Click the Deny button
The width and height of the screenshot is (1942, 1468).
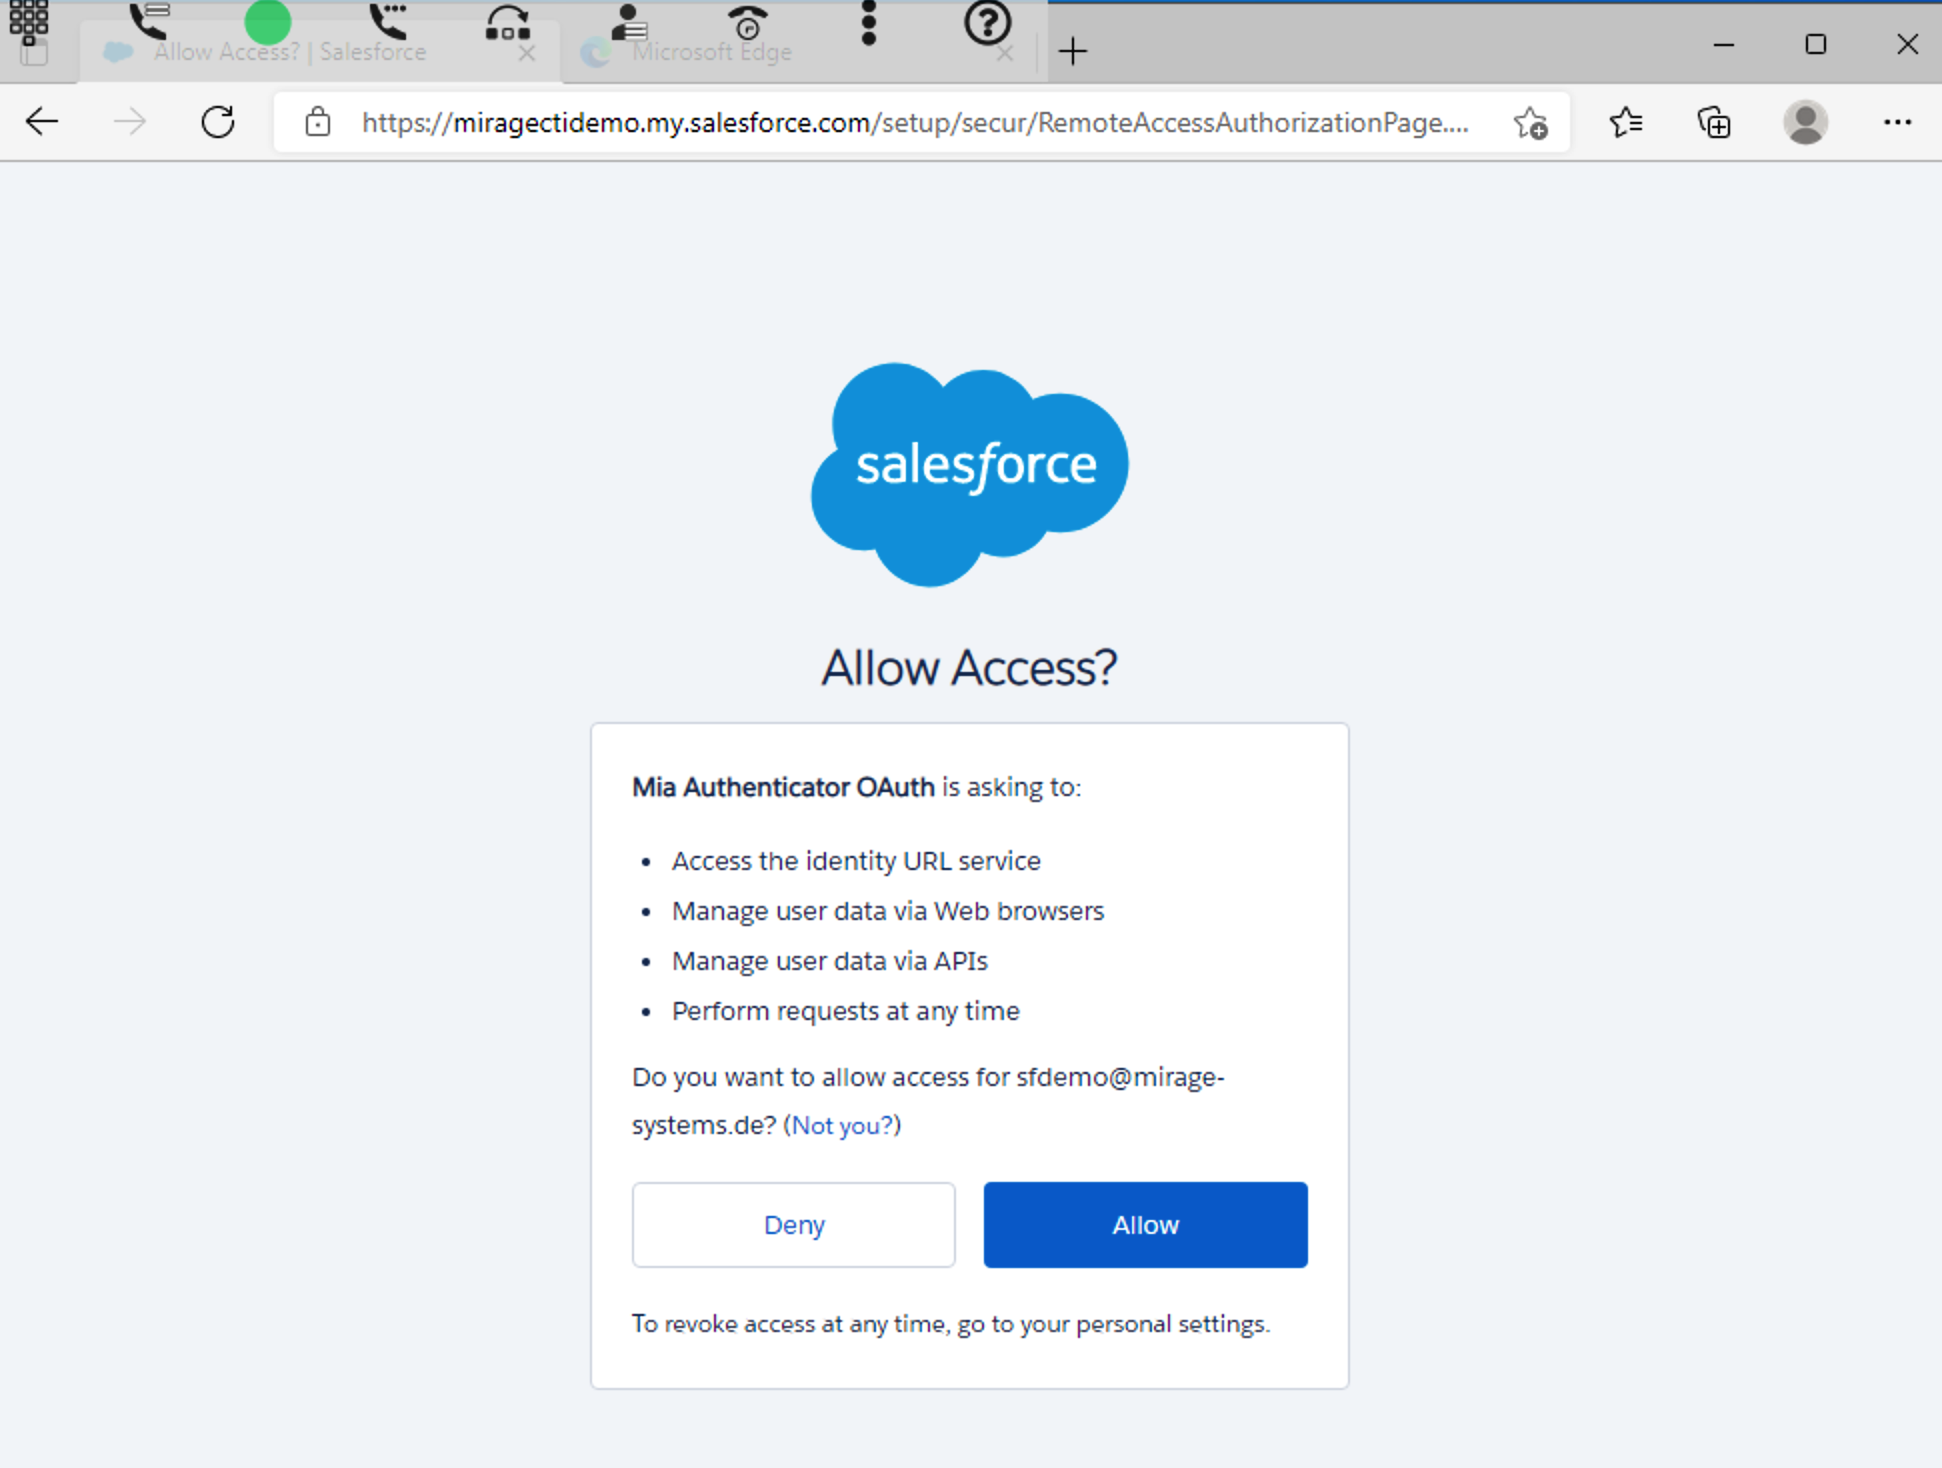[793, 1225]
